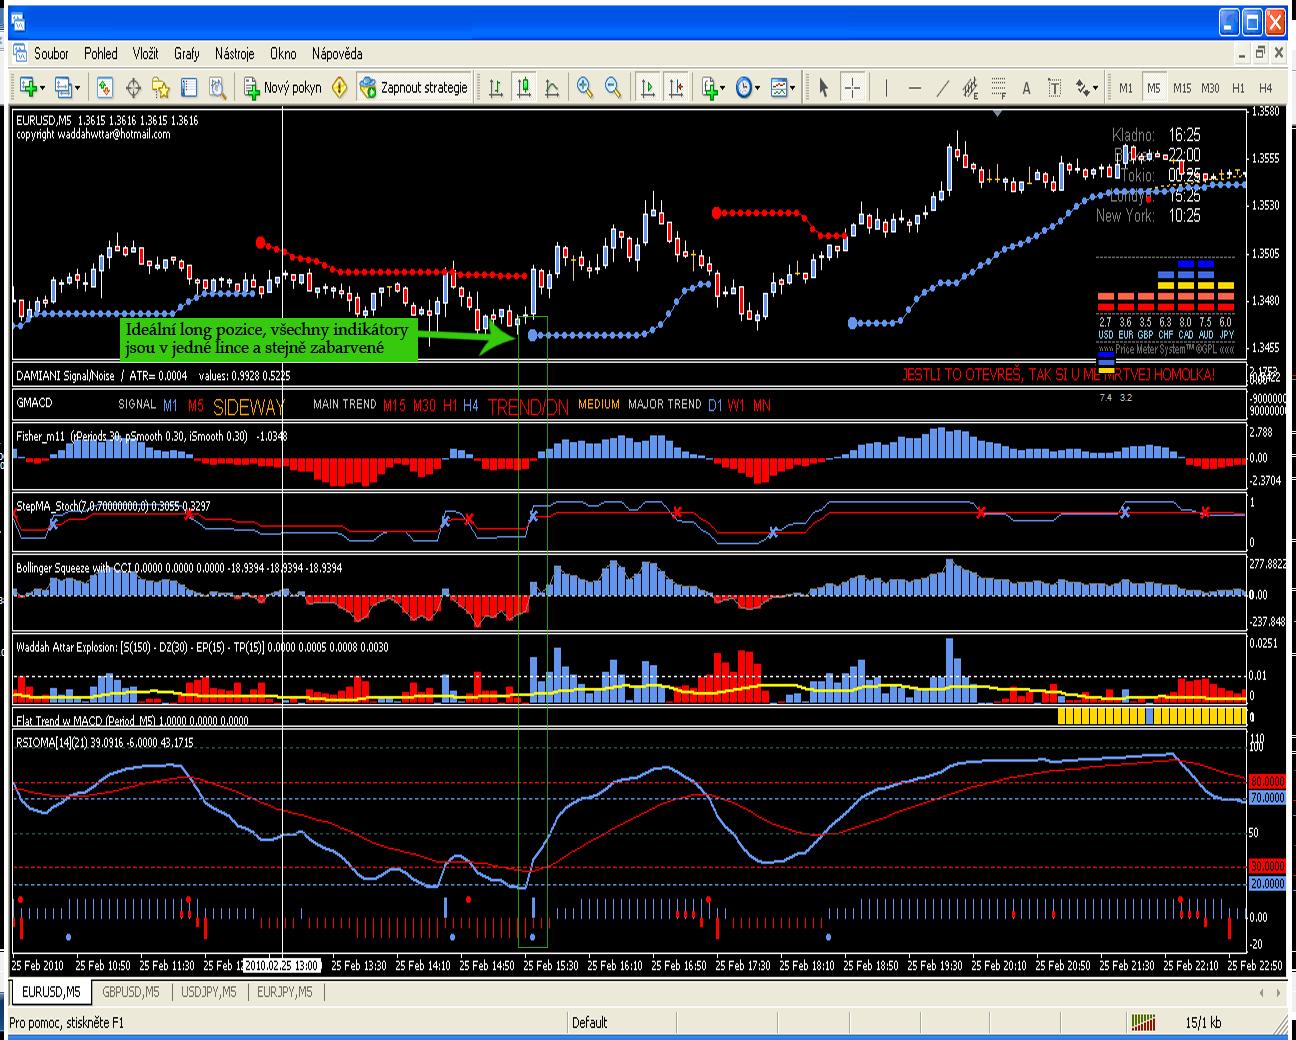Open the Okno menu
The image size is (1296, 1040).
click(283, 54)
